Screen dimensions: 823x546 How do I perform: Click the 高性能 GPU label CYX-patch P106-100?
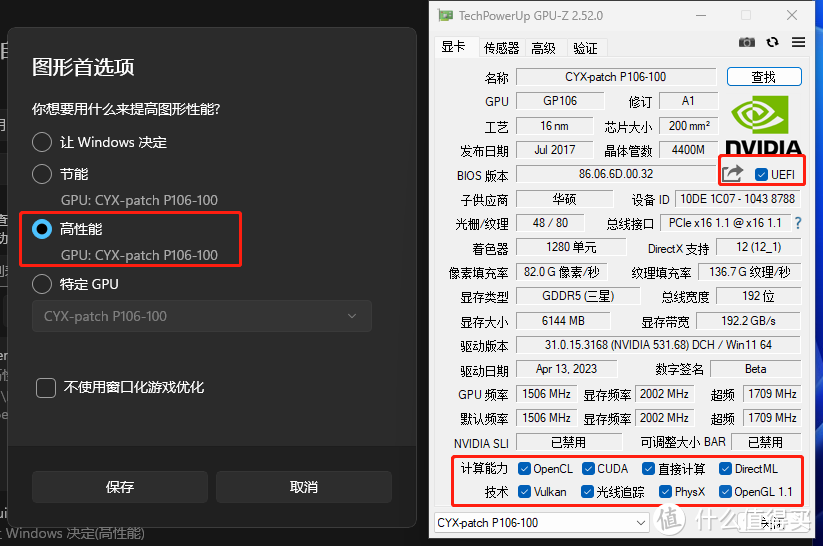click(139, 255)
